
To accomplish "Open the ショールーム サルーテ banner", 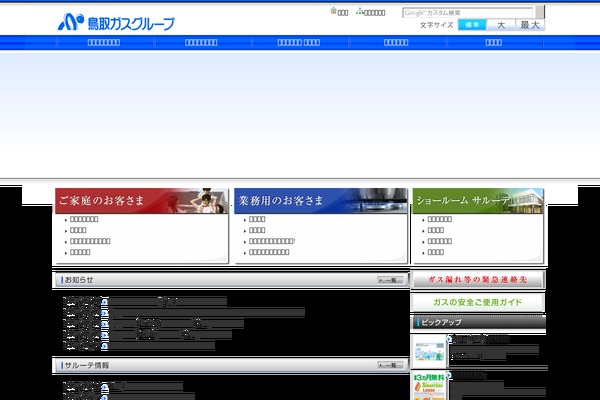I will (478, 201).
